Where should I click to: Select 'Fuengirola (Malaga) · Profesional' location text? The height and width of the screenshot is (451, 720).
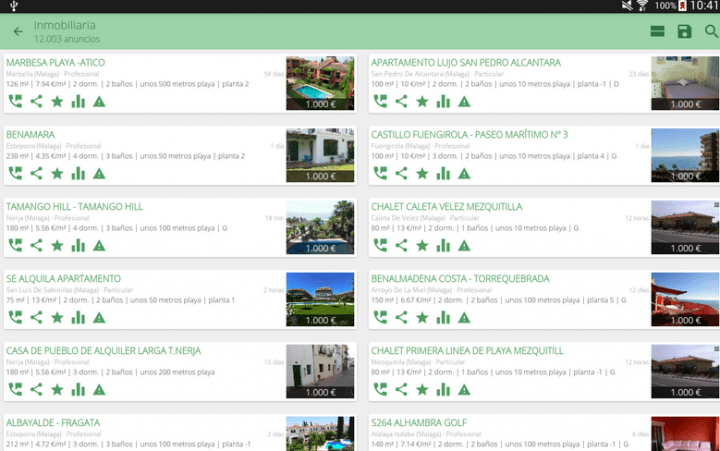(x=420, y=146)
